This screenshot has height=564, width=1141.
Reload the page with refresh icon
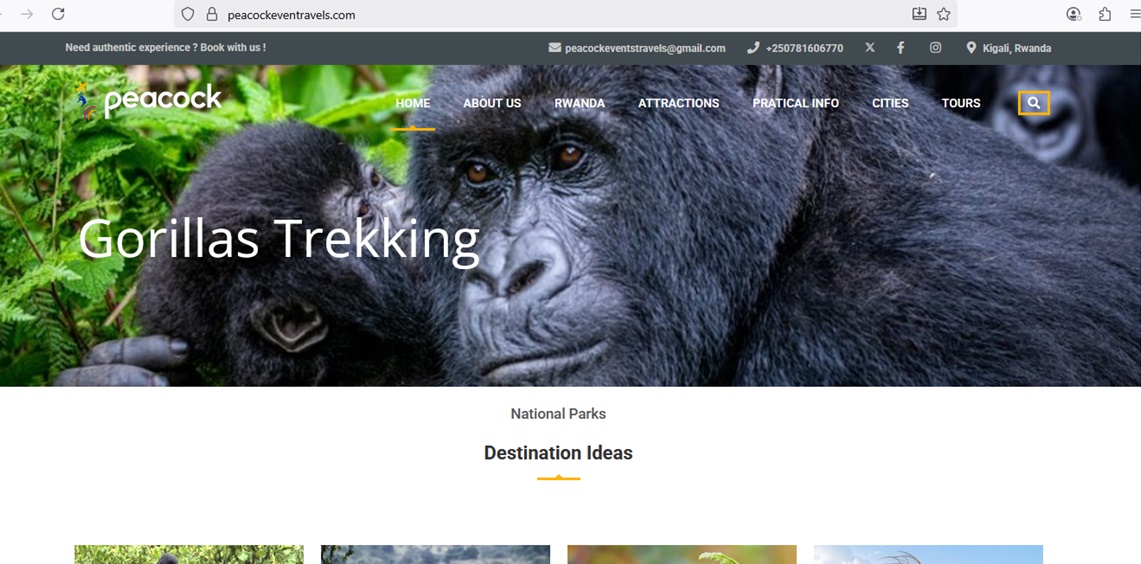58,14
